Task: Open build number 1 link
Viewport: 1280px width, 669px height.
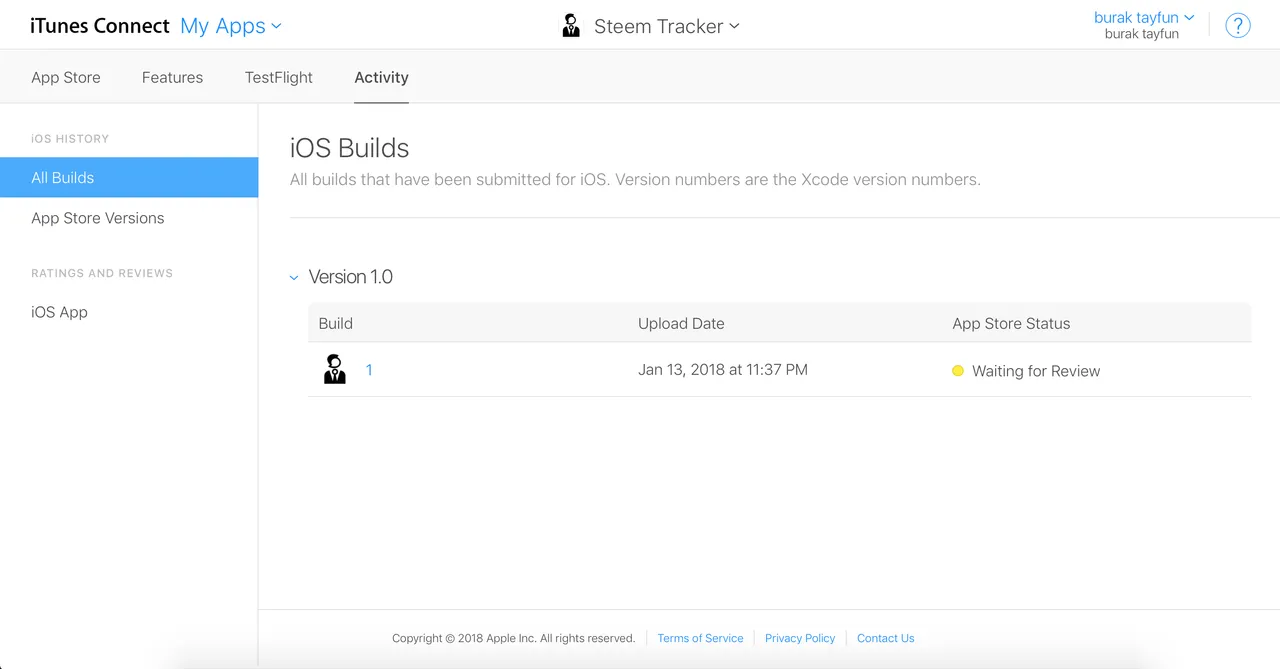Action: pos(369,370)
